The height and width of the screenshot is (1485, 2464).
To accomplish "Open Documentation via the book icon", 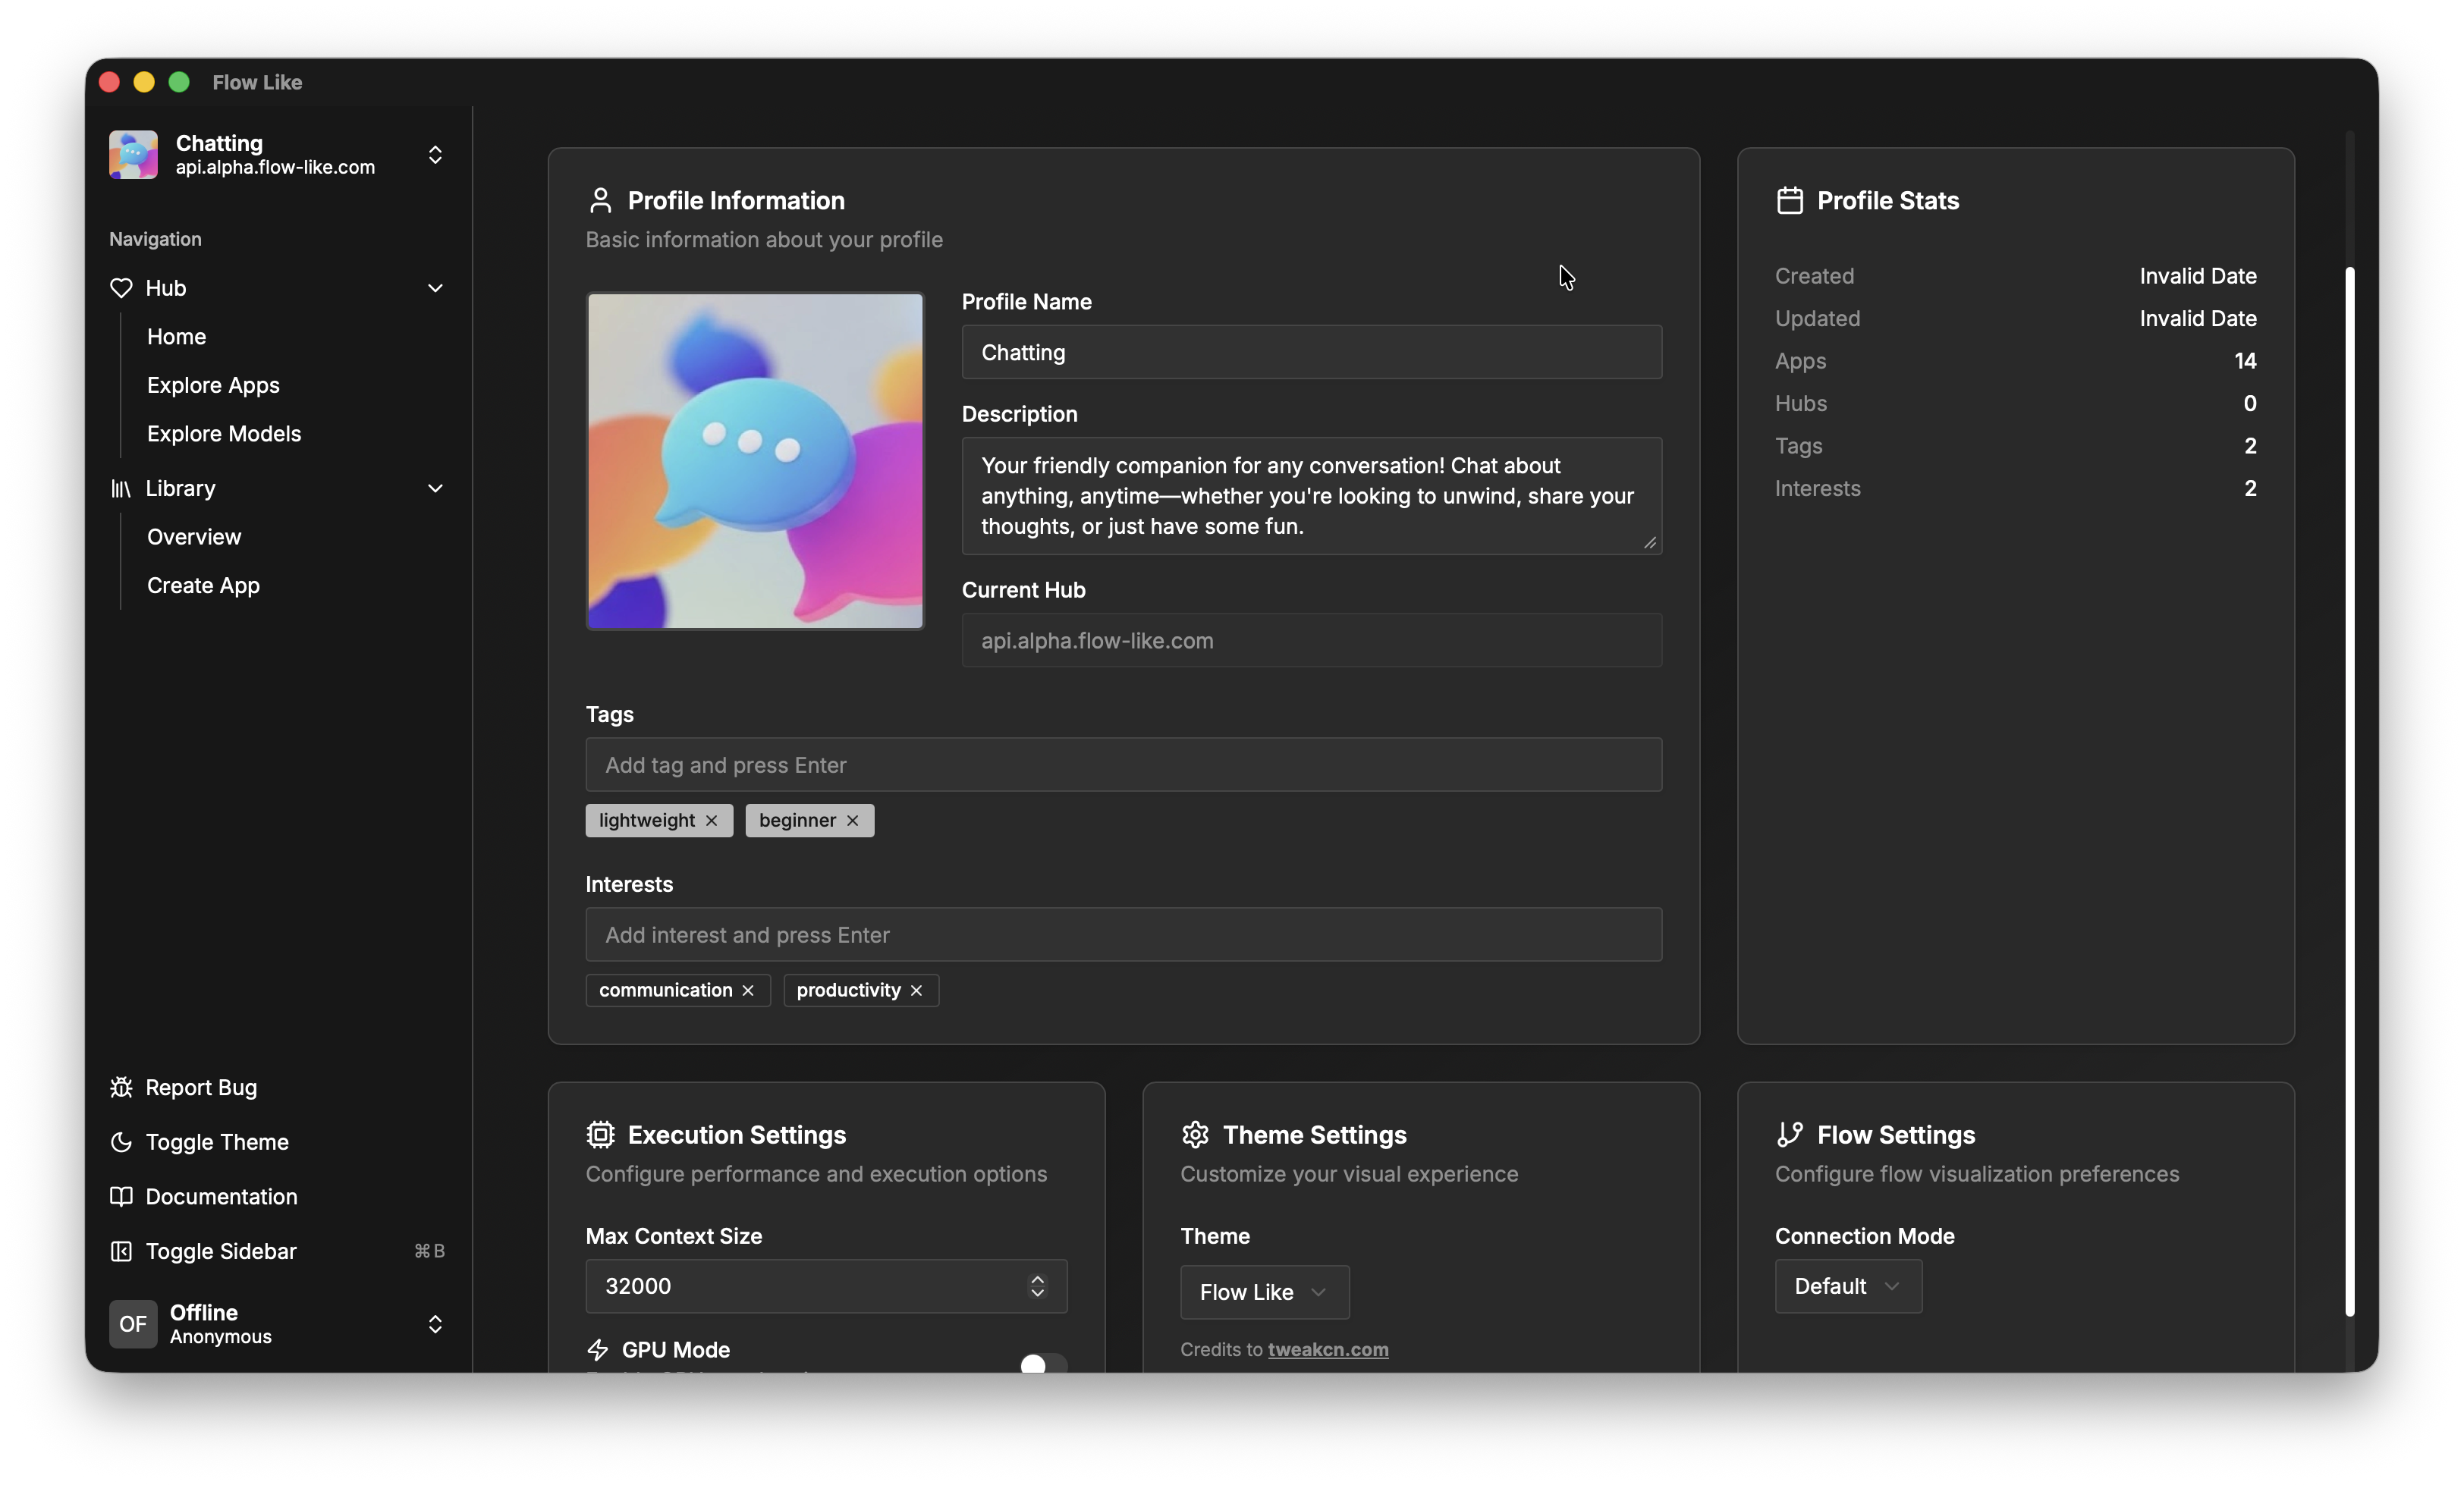I will (x=121, y=1197).
